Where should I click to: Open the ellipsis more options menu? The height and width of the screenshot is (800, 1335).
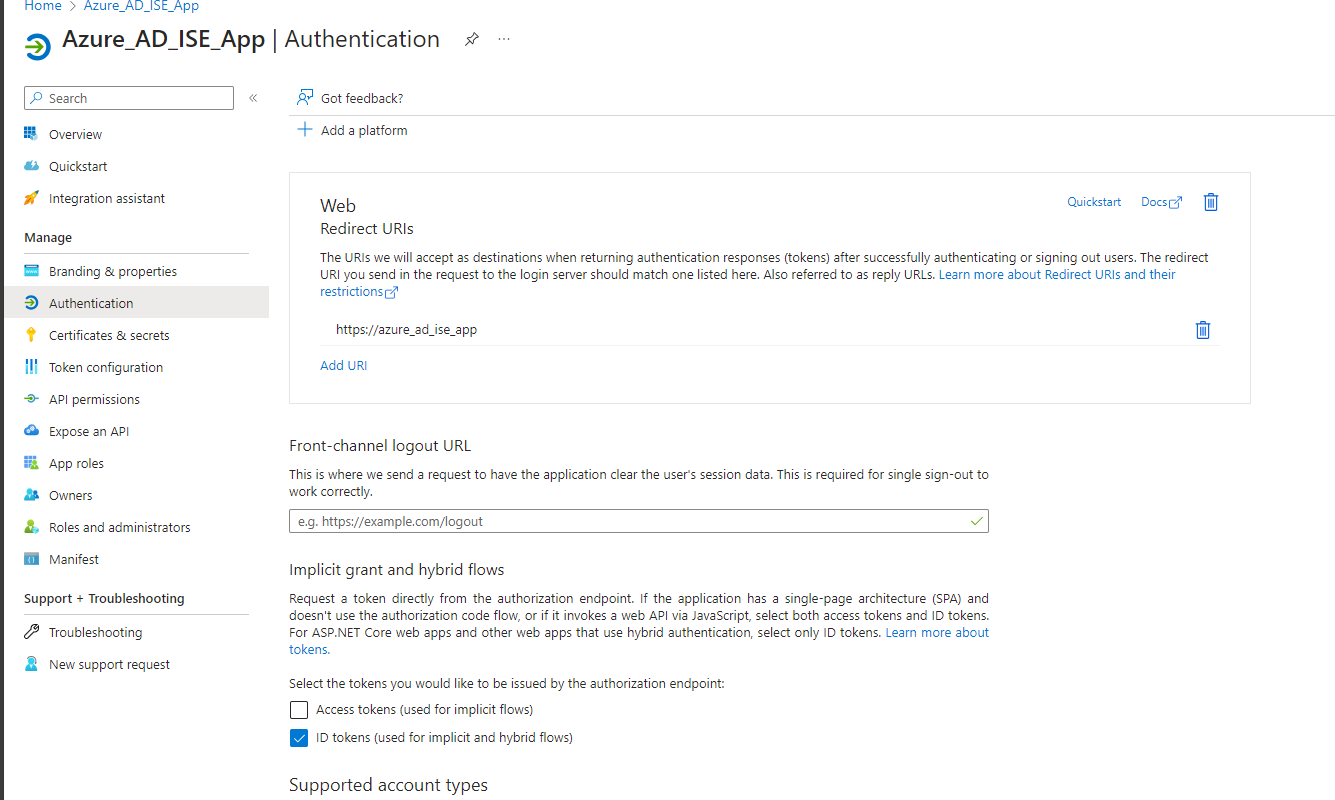tap(504, 39)
